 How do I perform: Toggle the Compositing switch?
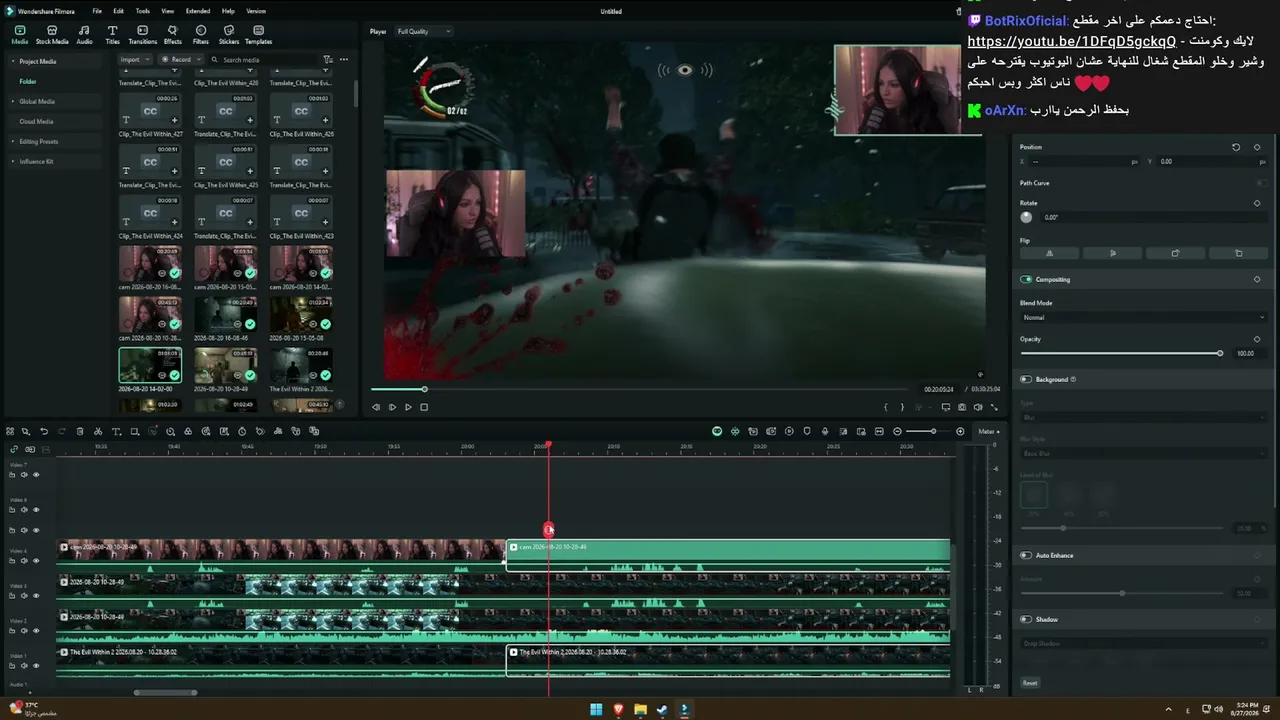tap(1026, 279)
